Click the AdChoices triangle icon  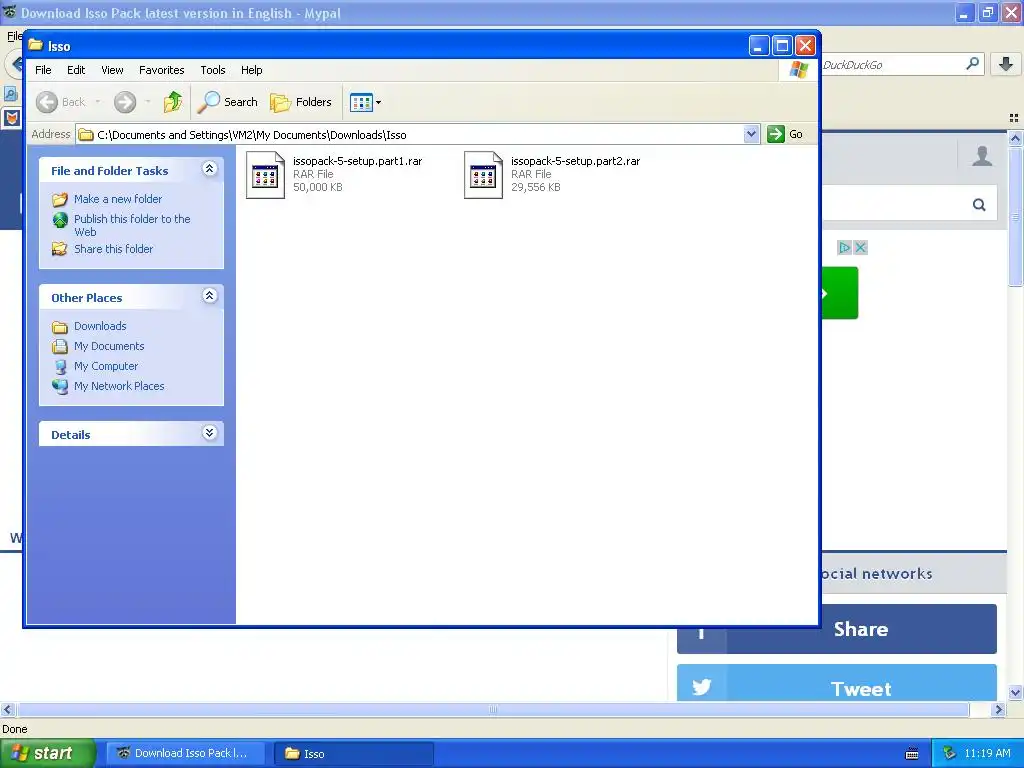coord(844,248)
